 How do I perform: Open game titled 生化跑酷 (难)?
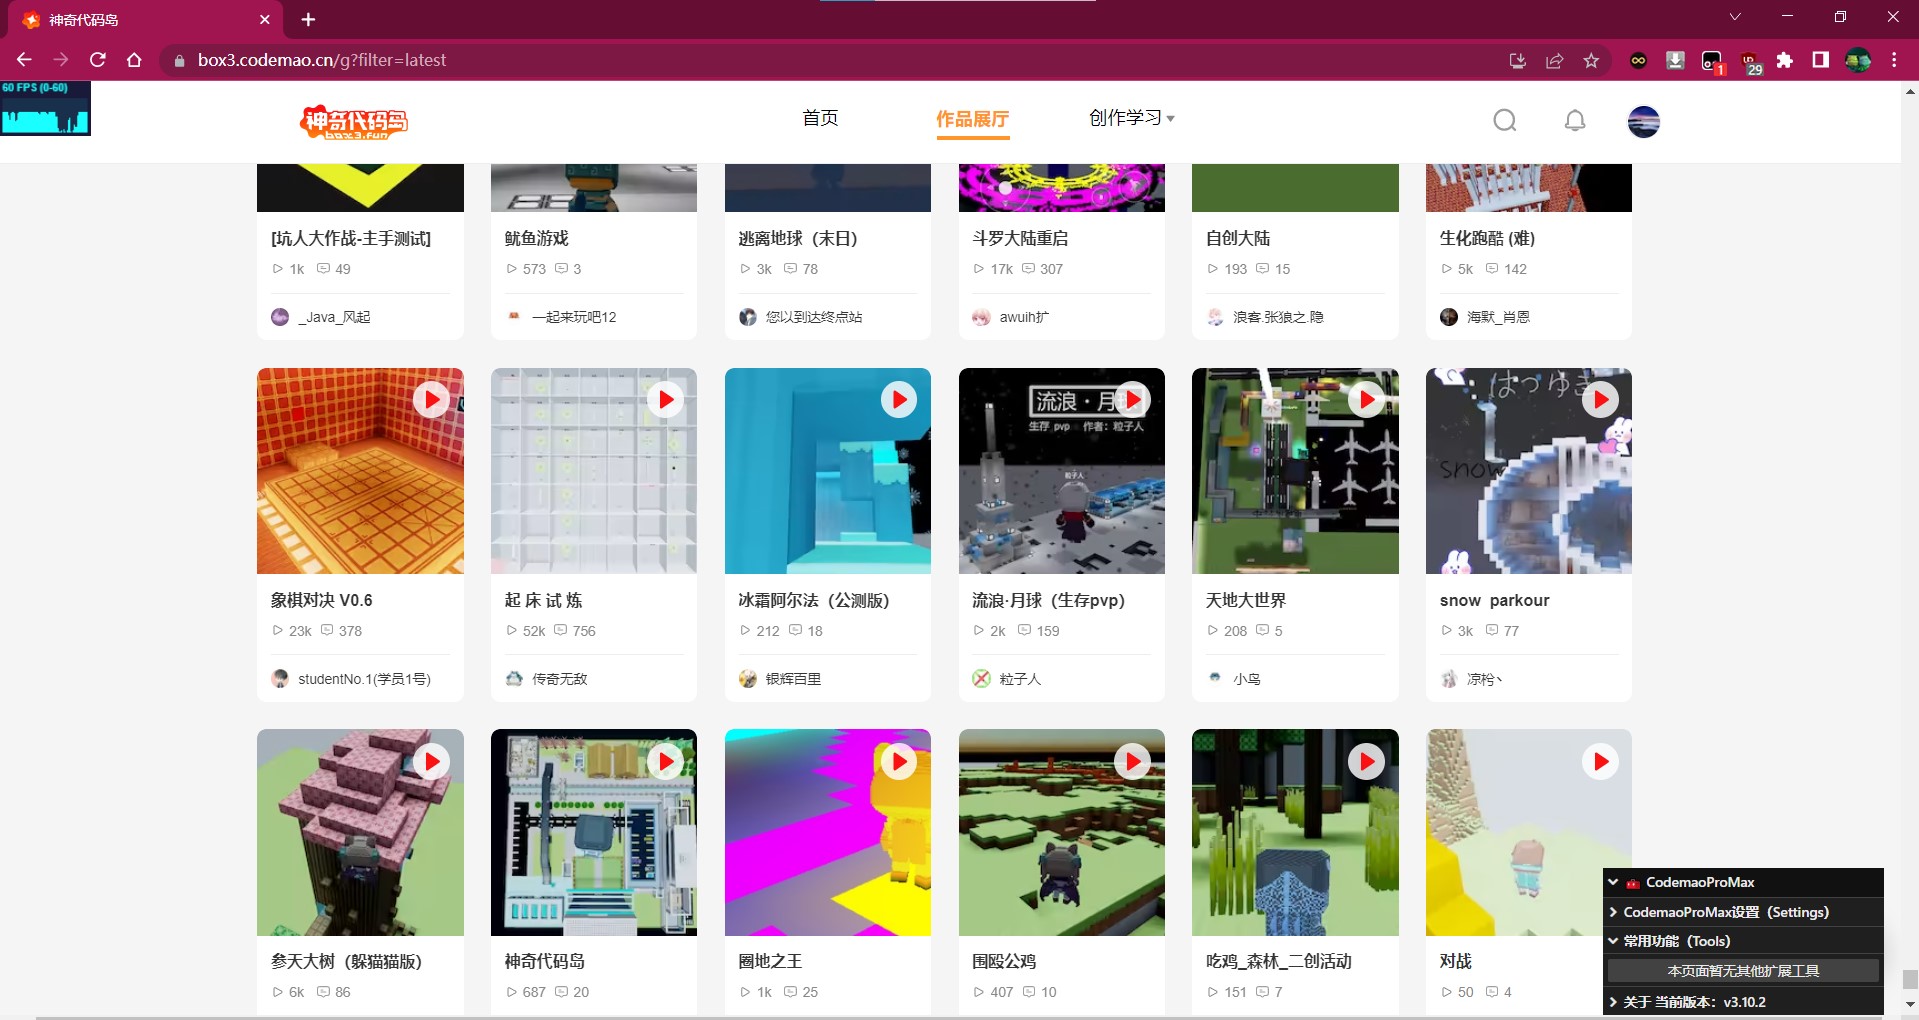click(1487, 238)
